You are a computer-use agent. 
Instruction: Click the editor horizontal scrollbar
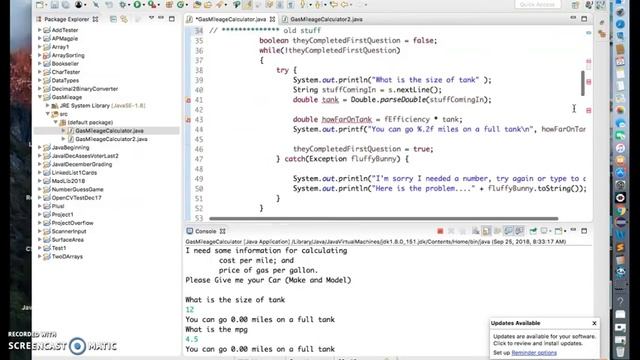coord(384,219)
